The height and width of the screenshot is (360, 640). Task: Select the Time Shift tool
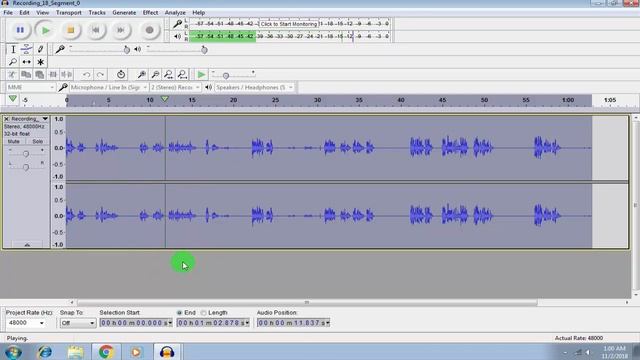(x=26, y=62)
